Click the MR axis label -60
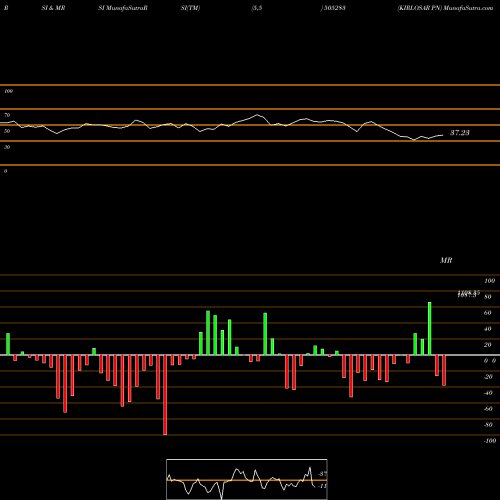The image size is (500, 500). pyautogui.click(x=488, y=409)
